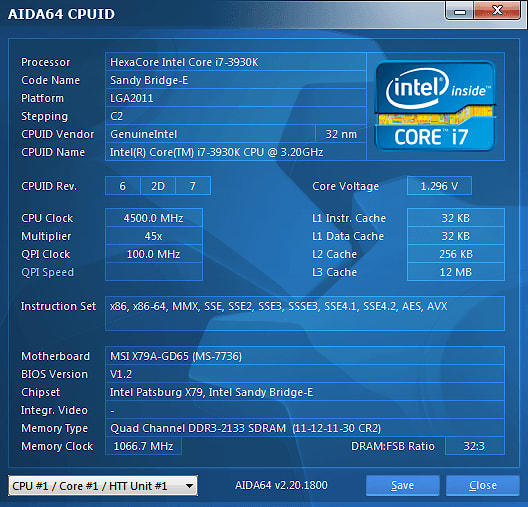The height and width of the screenshot is (507, 528).
Task: Select the CPU #1 / Core #1 combo box
Action: tap(103, 485)
